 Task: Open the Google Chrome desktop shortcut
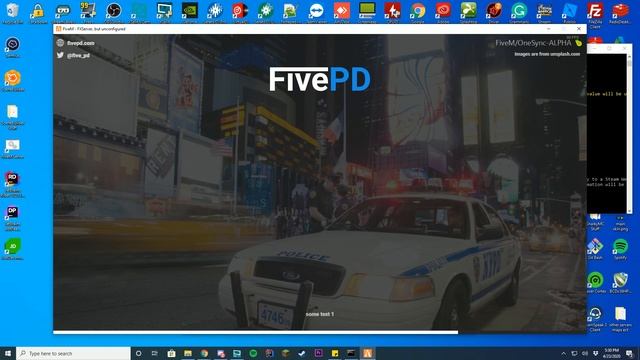[x=418, y=11]
